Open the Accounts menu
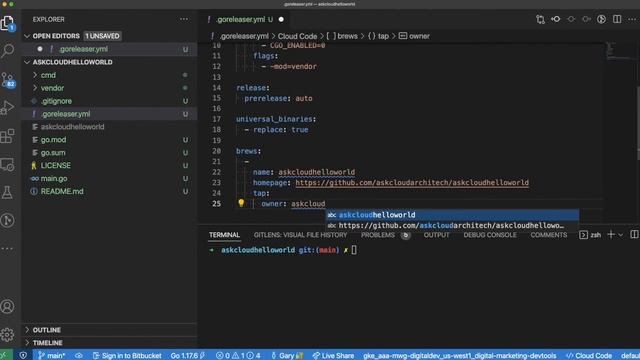 coord(7,307)
